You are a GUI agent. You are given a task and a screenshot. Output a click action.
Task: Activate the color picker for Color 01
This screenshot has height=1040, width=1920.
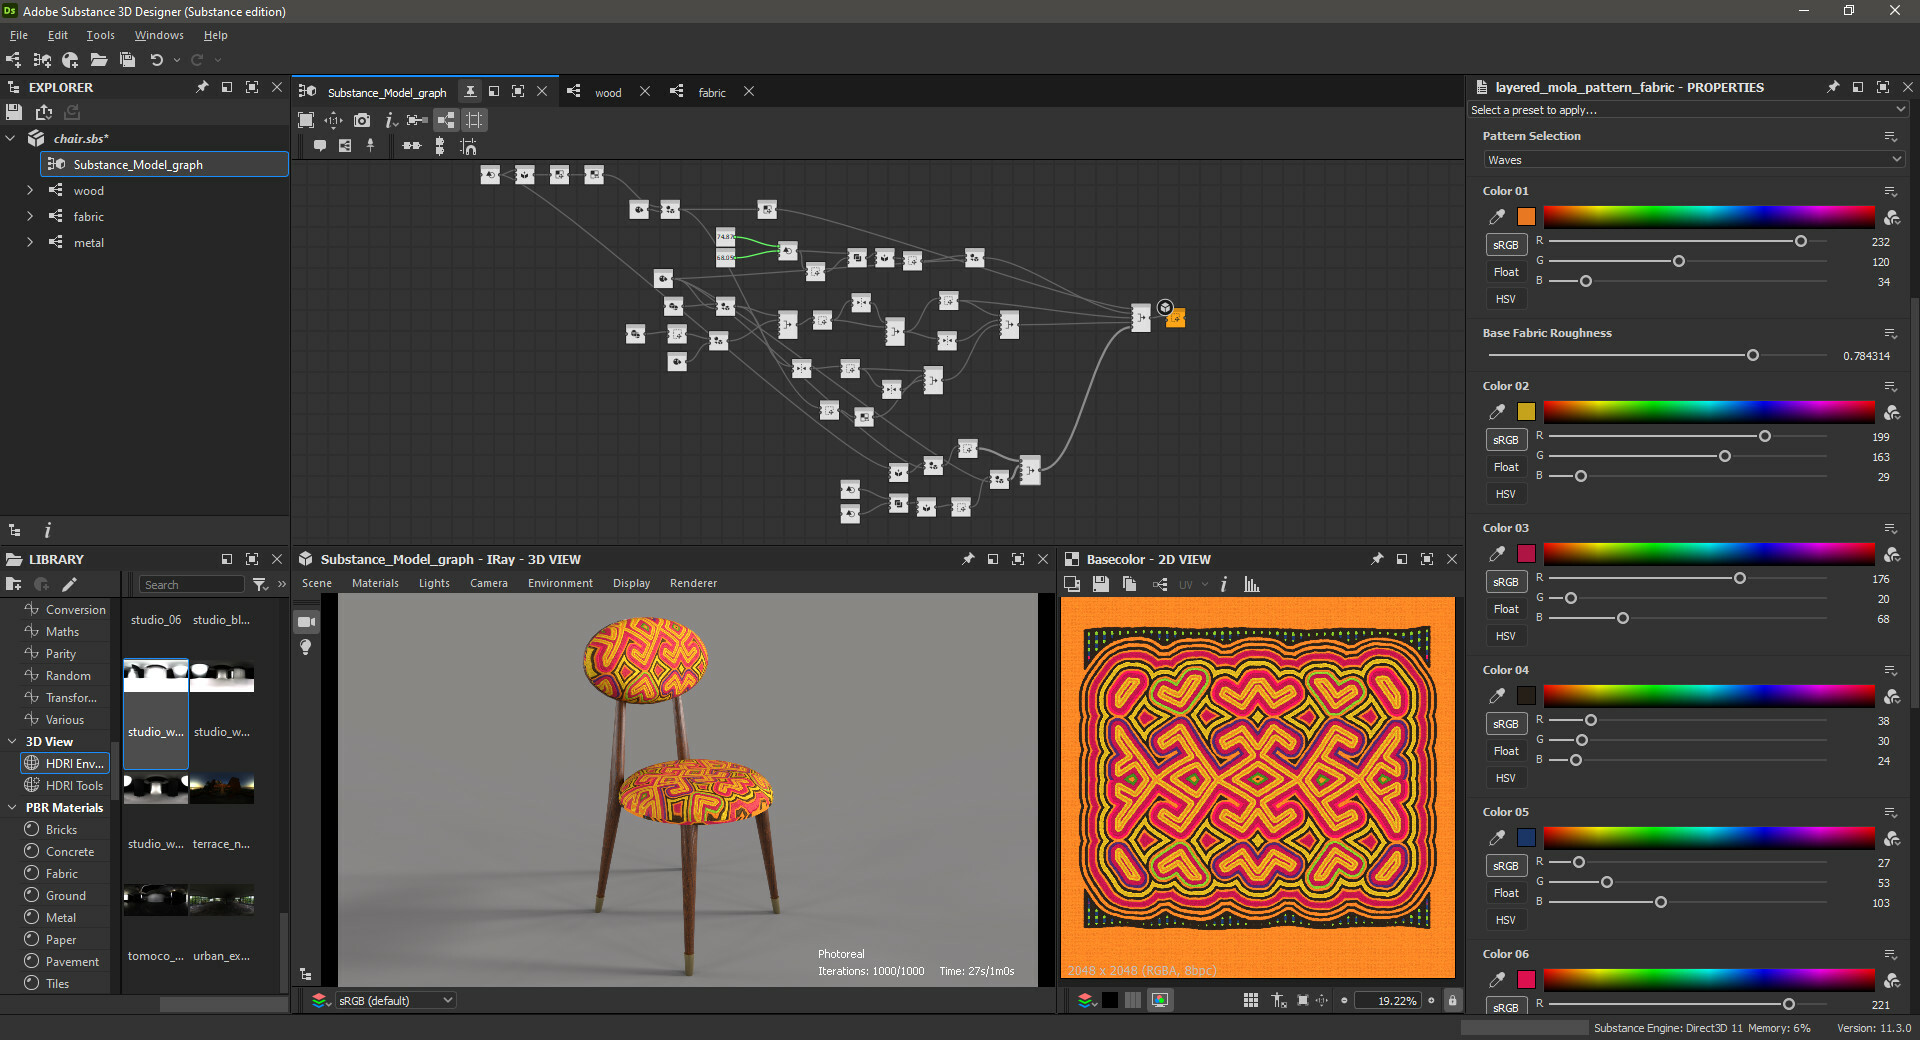(1497, 217)
